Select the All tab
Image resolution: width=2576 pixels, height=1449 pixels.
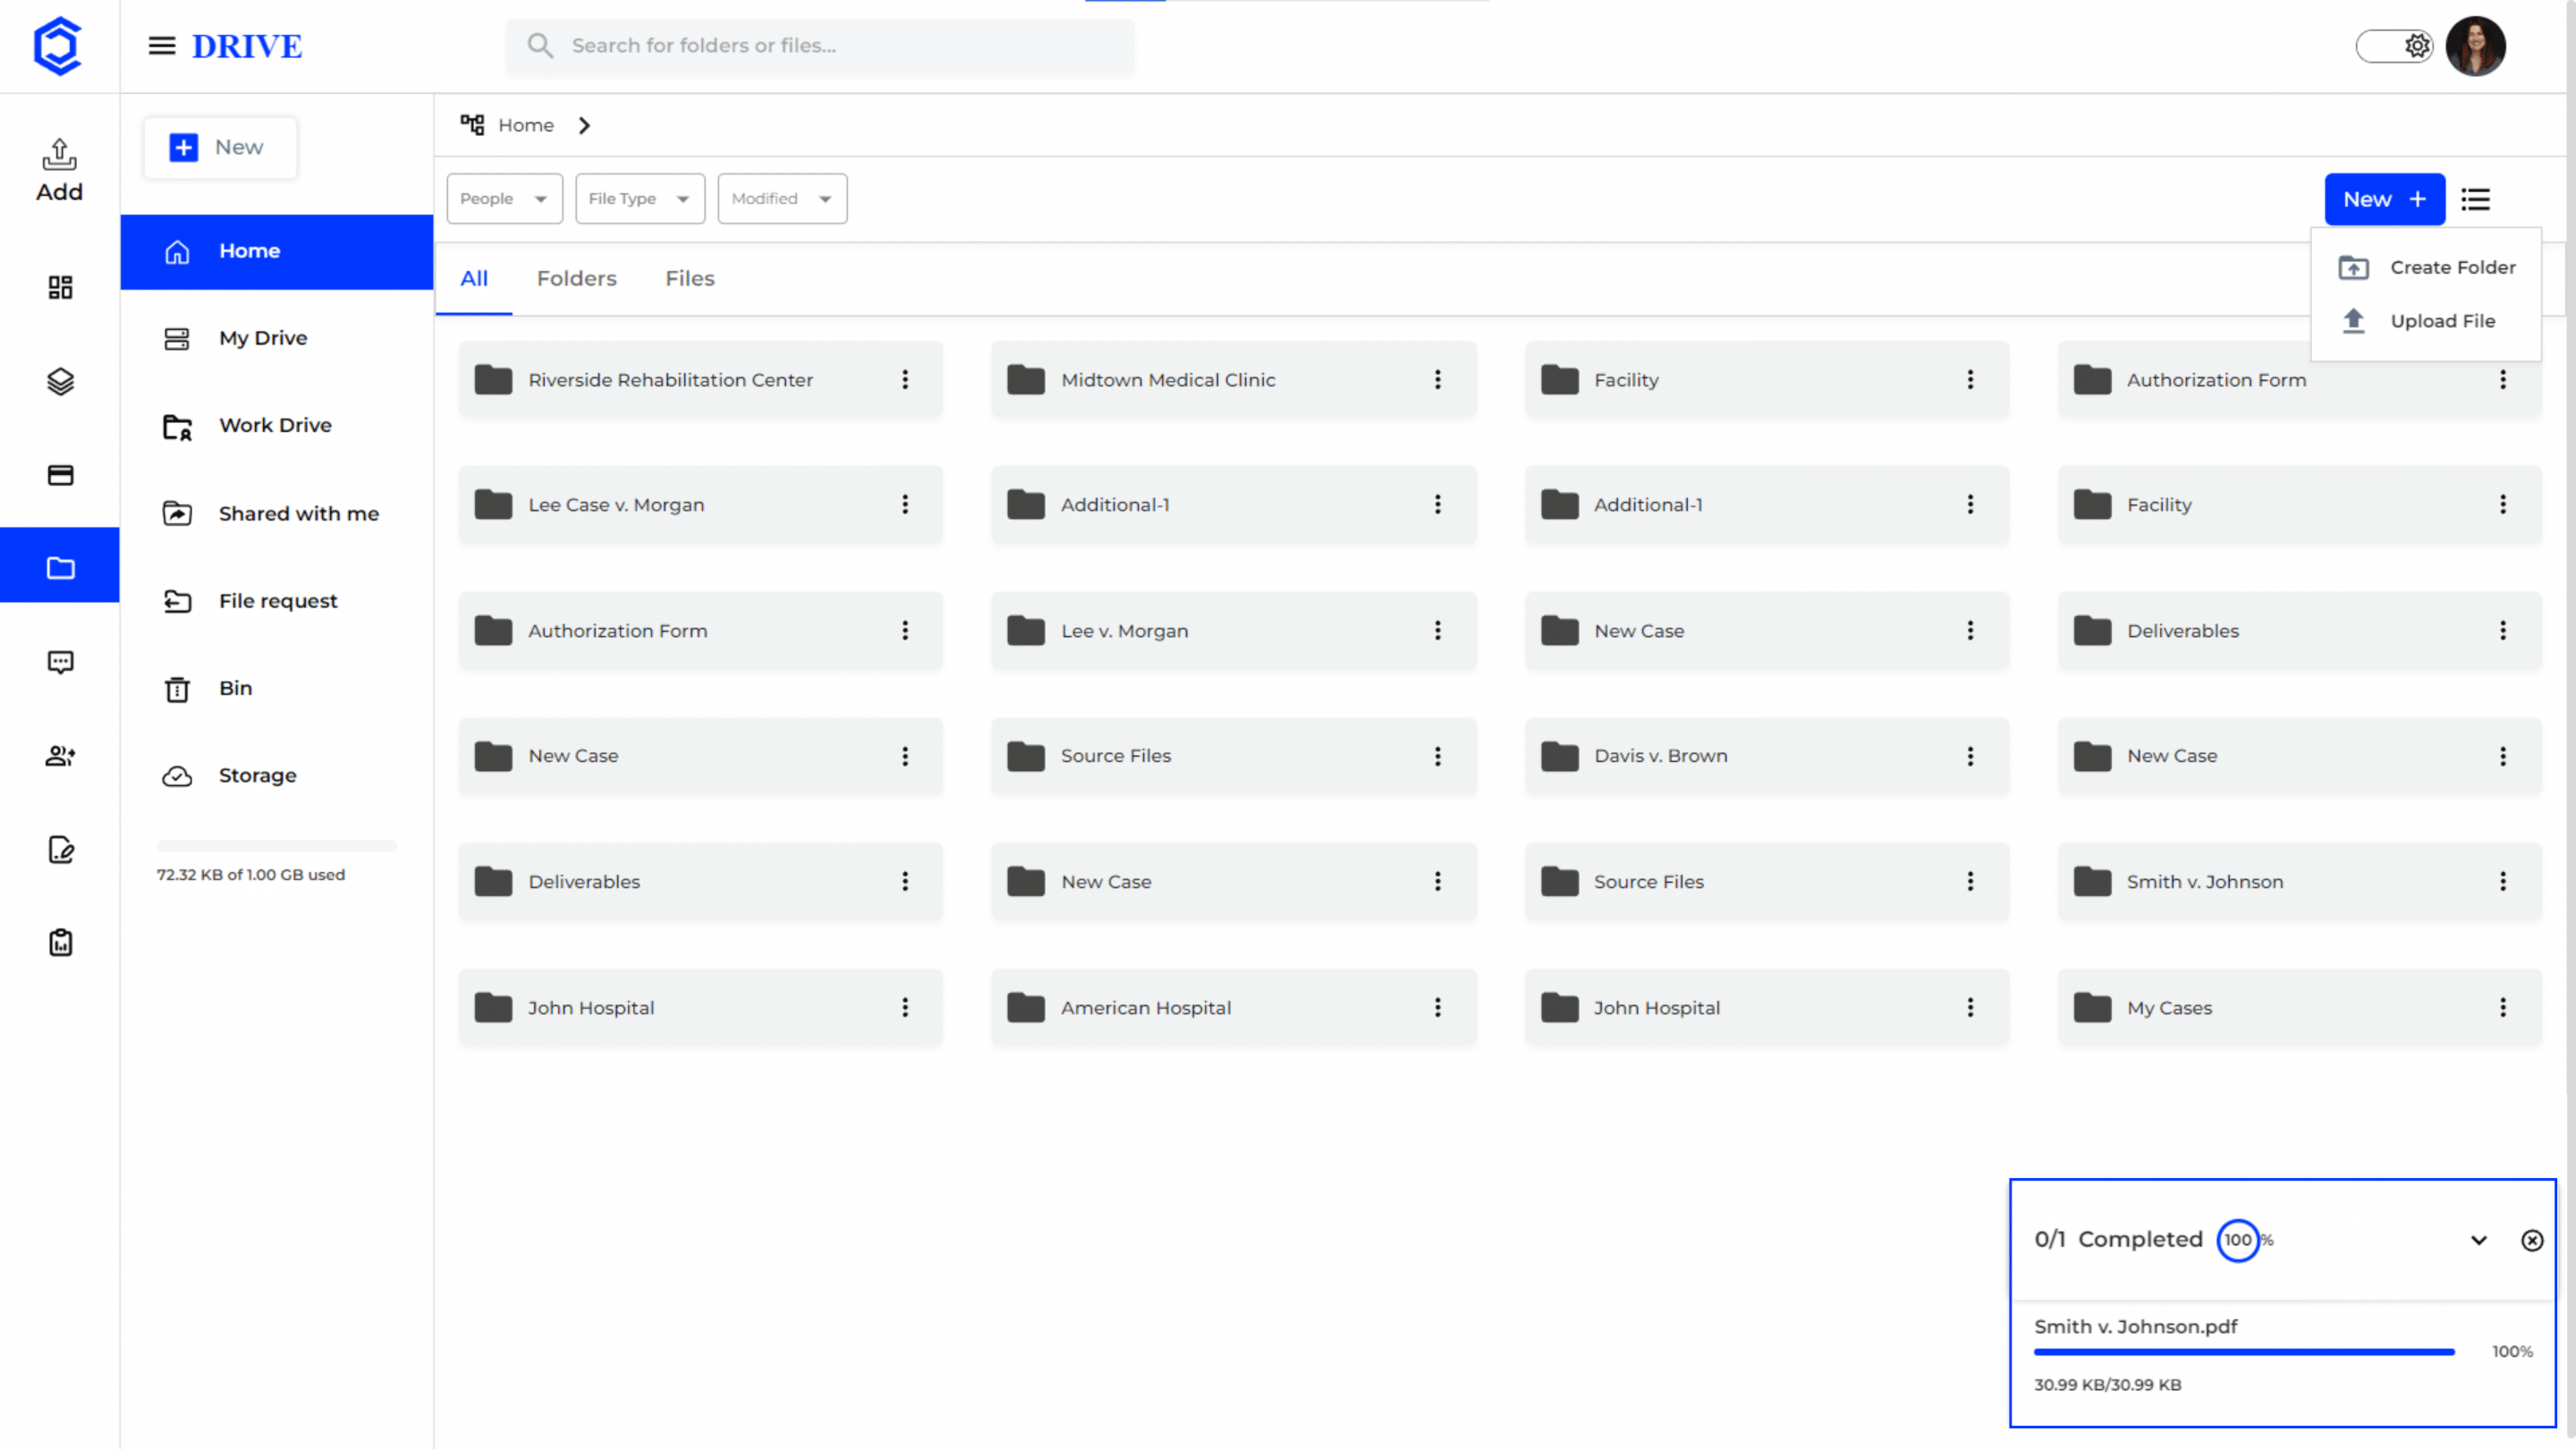[x=474, y=278]
